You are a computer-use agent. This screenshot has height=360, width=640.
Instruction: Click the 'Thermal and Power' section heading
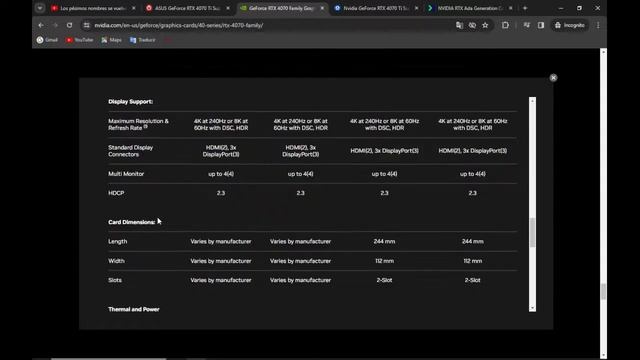point(134,309)
